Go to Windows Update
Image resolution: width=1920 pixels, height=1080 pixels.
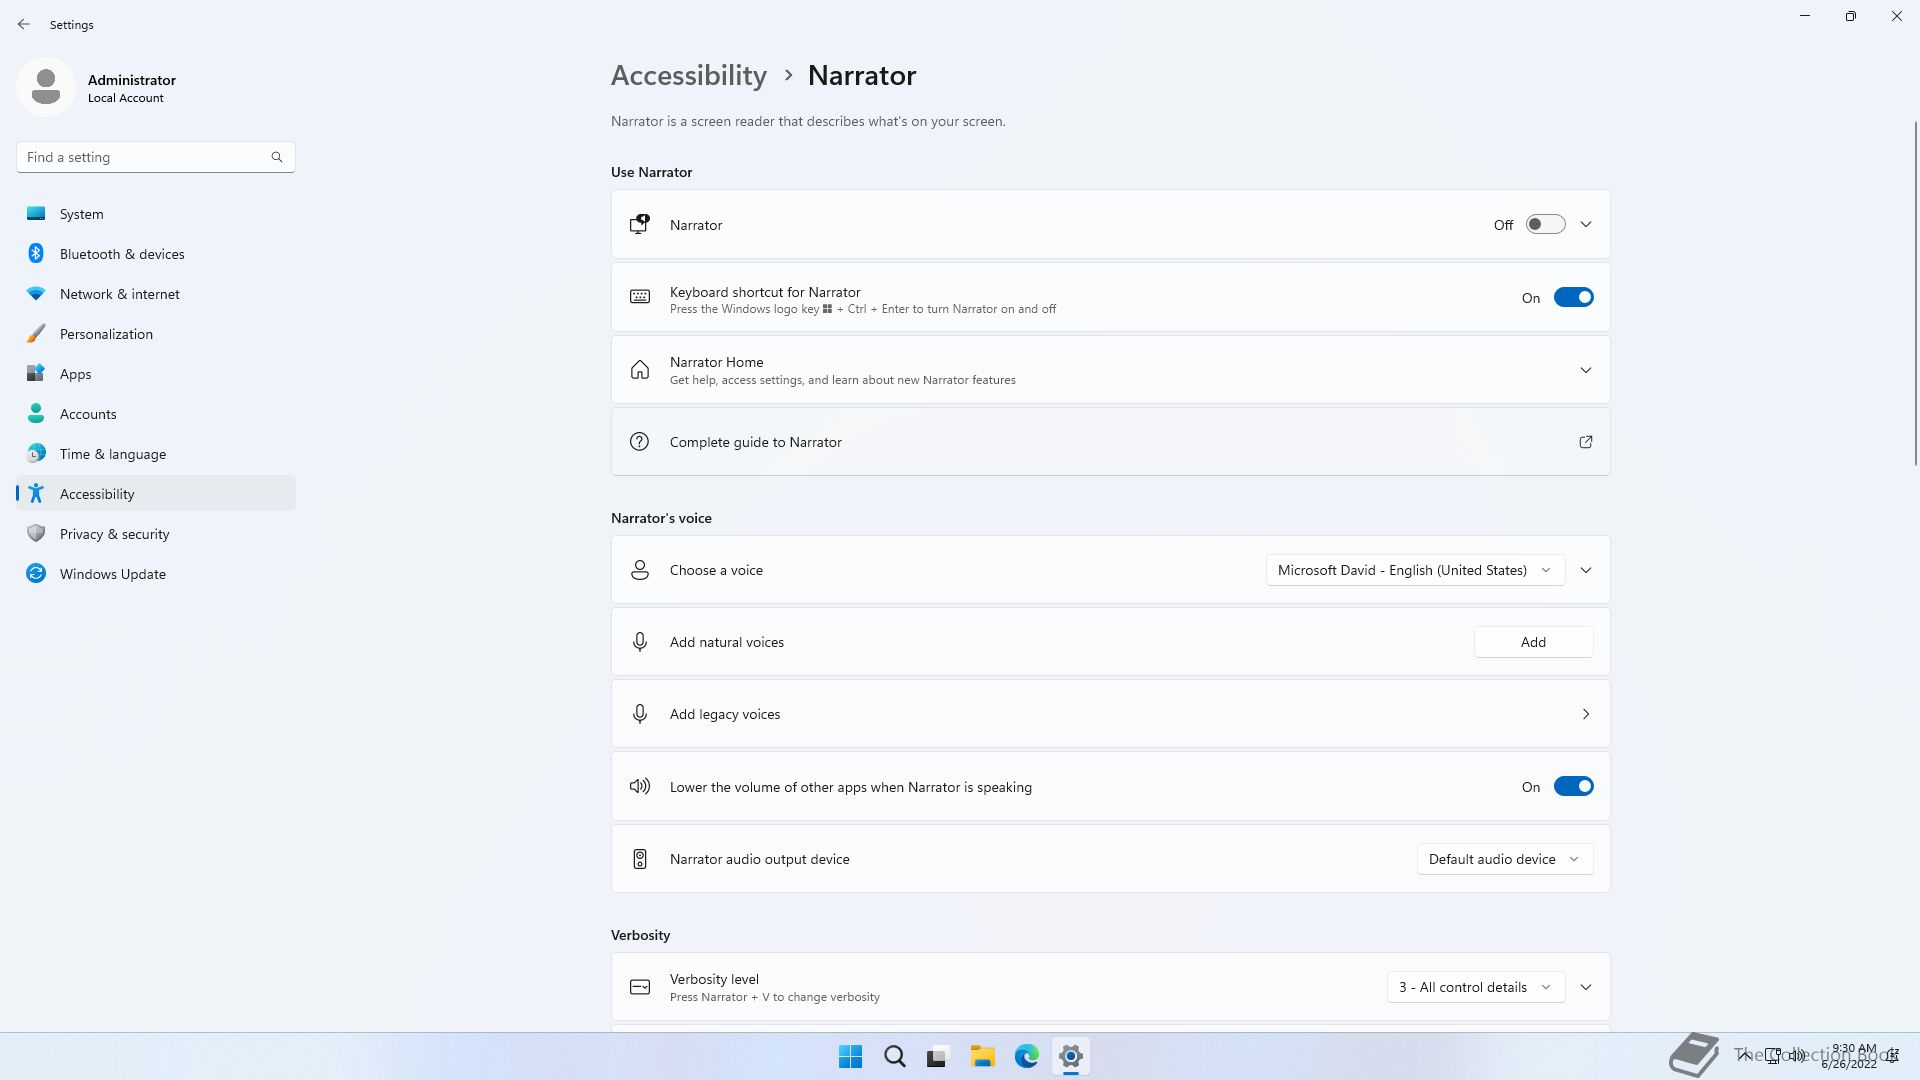tap(156, 574)
